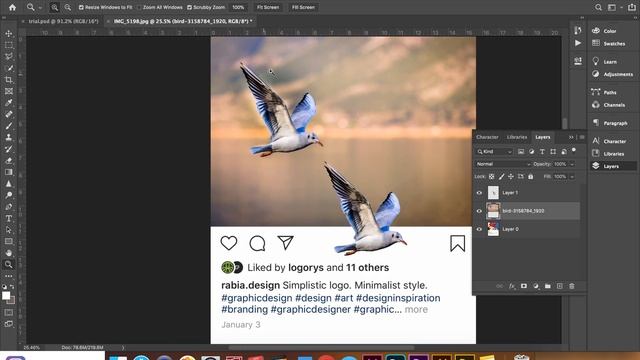The width and height of the screenshot is (640, 360).
Task: Select the Dodge tool
Action: pyautogui.click(x=9, y=195)
